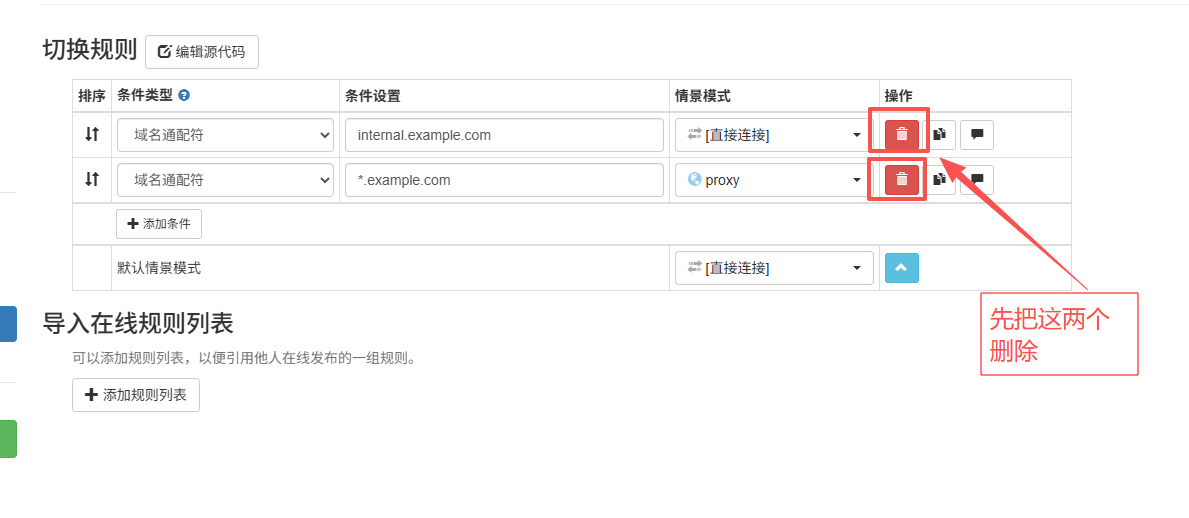Click the blue sidebar button at left edge
This screenshot has height=518, width=1189.
(x=8, y=324)
